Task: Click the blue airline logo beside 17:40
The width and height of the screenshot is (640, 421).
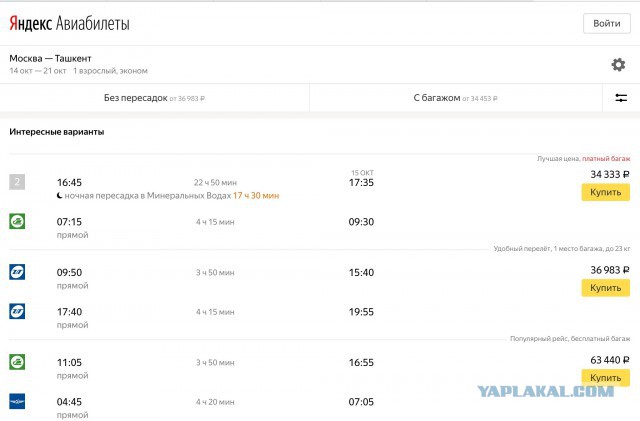Action: click(x=17, y=311)
